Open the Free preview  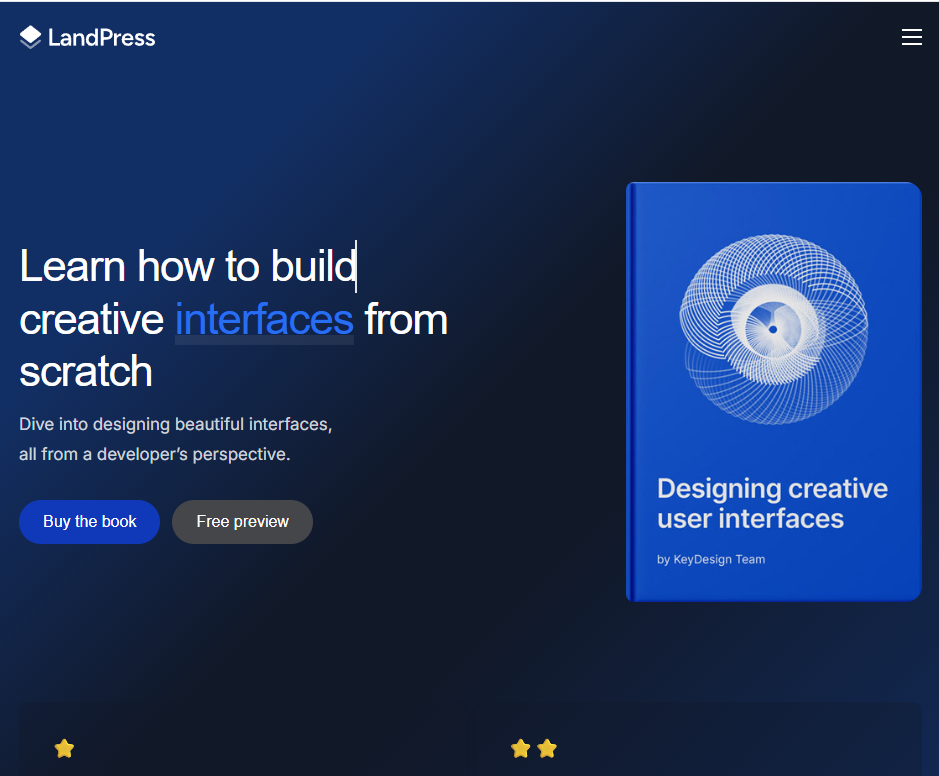click(x=241, y=521)
